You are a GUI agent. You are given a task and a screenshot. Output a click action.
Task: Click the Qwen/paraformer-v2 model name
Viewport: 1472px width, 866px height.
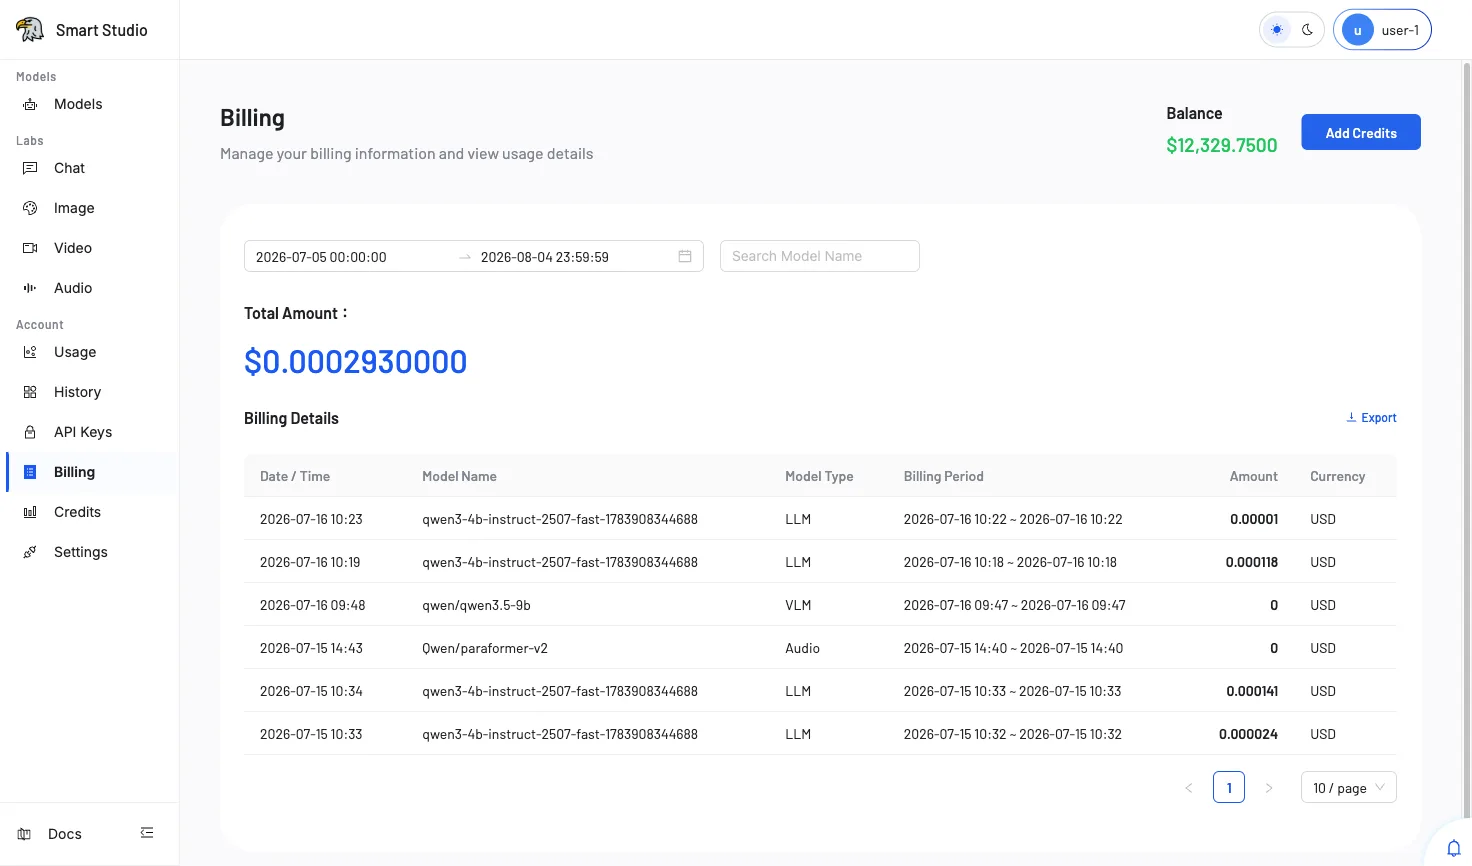(485, 648)
